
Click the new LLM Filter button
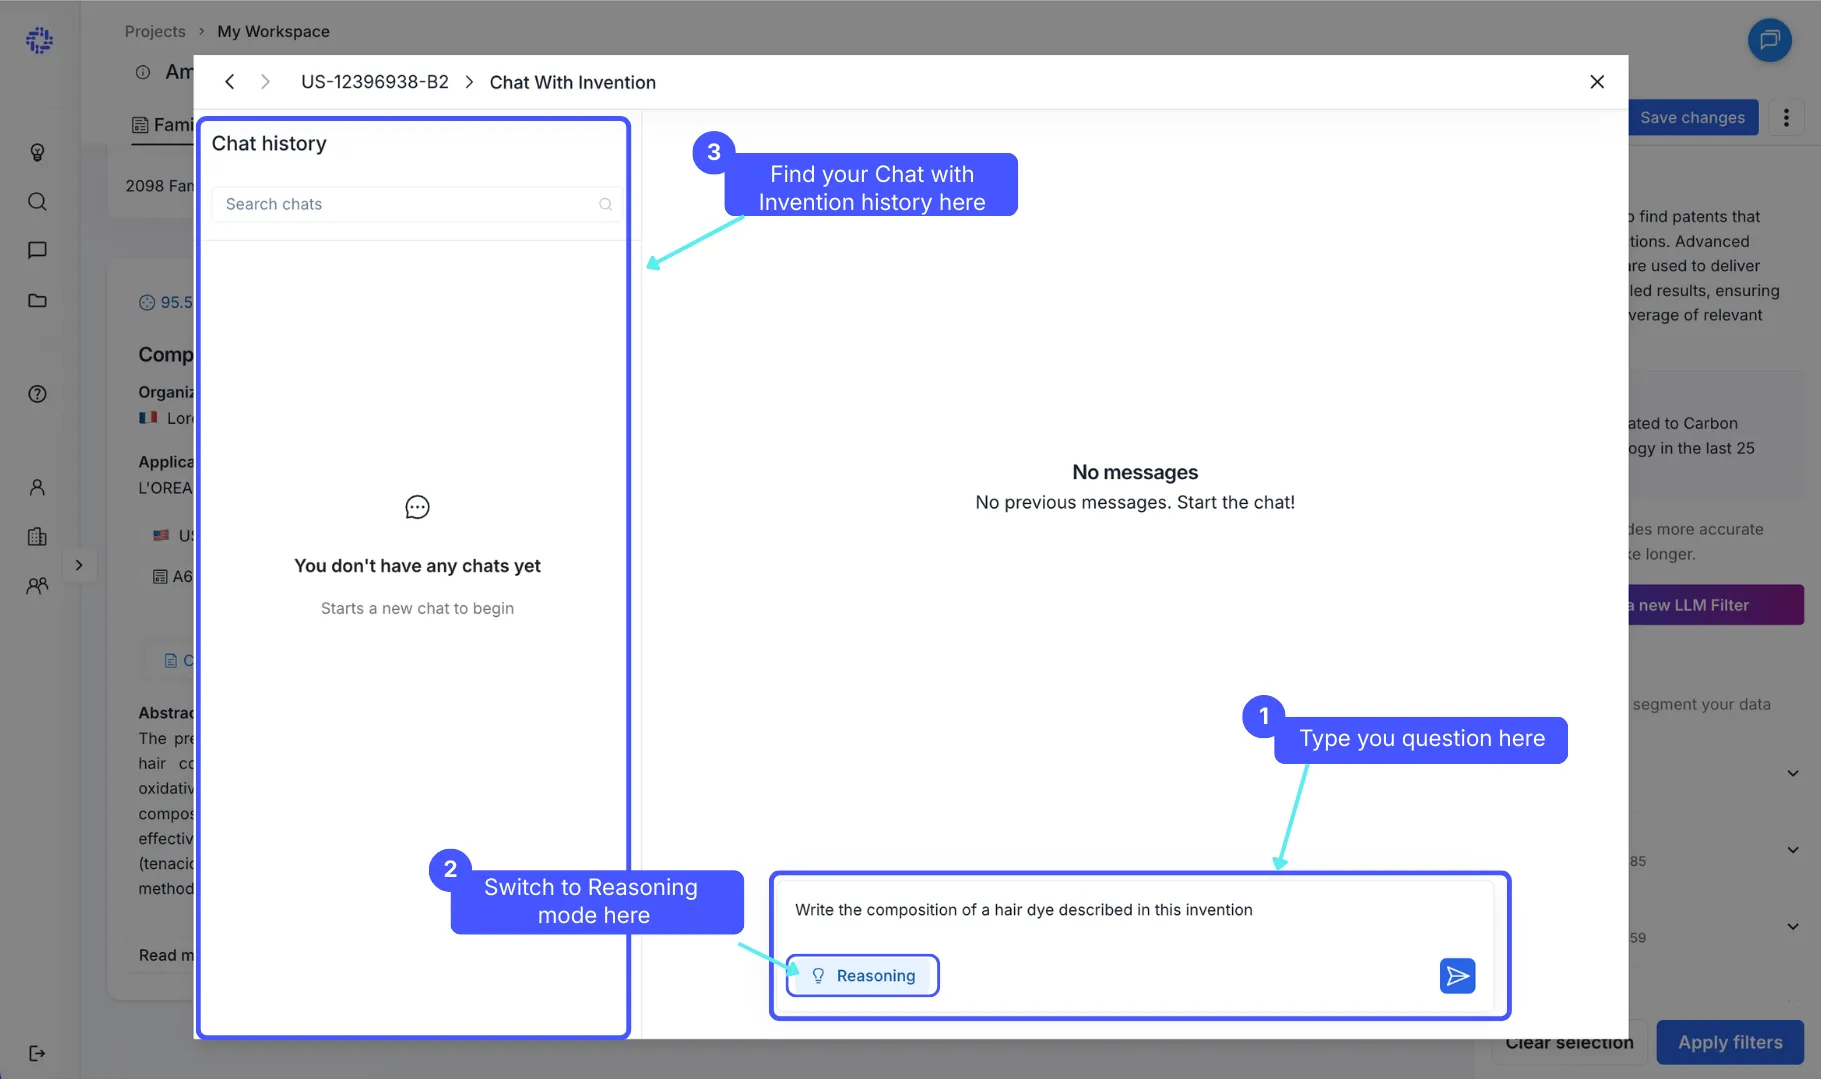coord(1714,605)
